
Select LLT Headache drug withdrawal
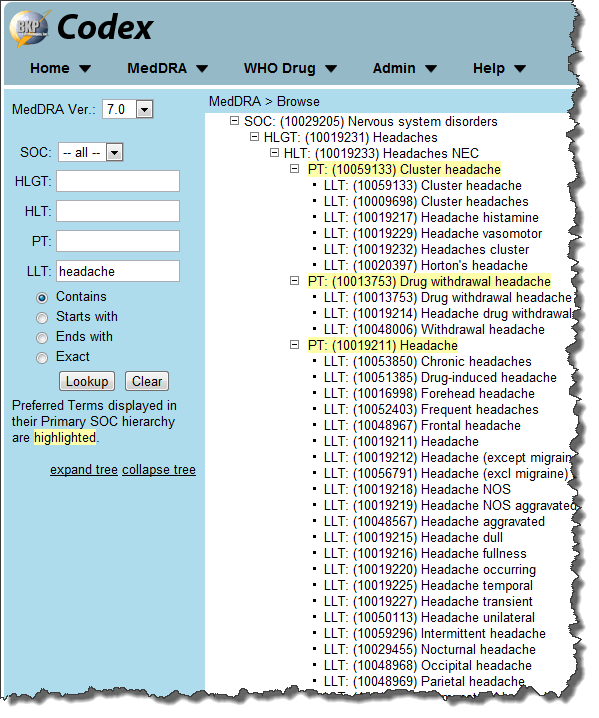click(448, 314)
